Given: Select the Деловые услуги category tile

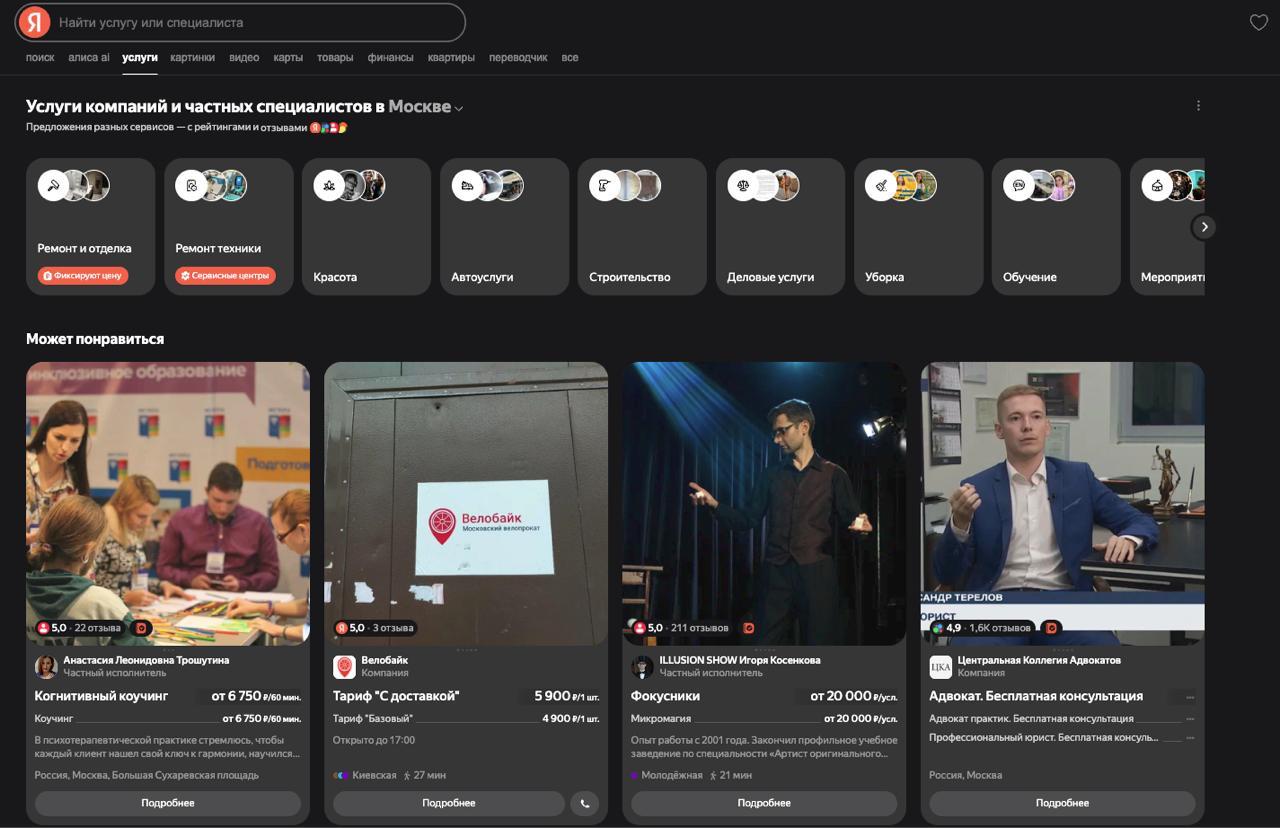Looking at the screenshot, I should 779,226.
